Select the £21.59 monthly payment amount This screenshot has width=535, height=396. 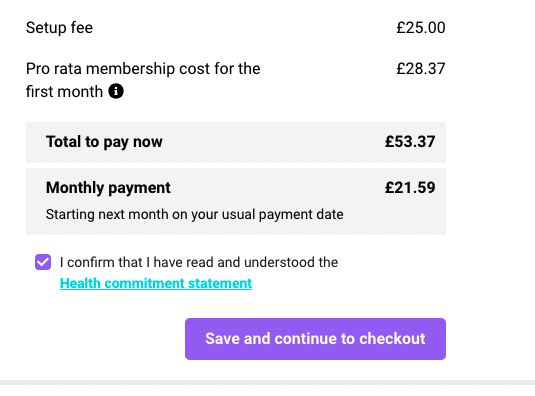(410, 188)
